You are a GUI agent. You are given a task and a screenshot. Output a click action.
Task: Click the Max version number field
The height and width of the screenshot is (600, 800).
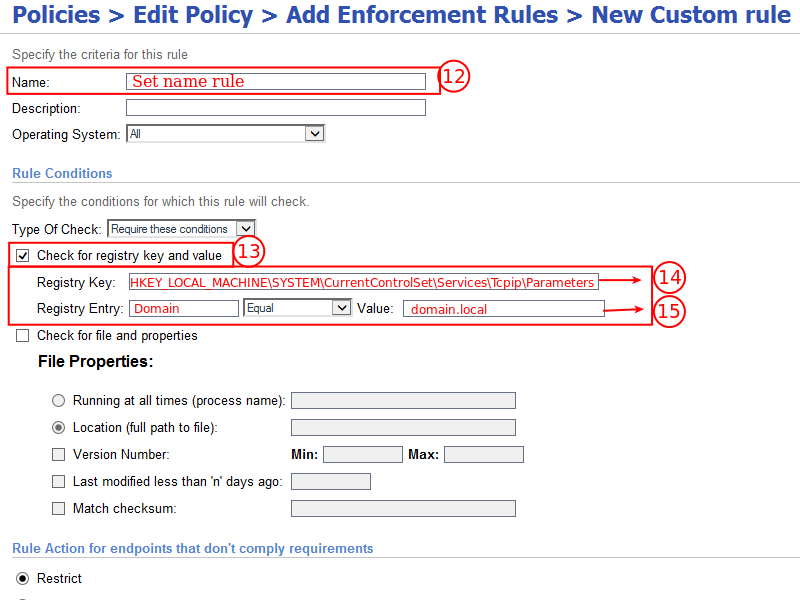[484, 455]
